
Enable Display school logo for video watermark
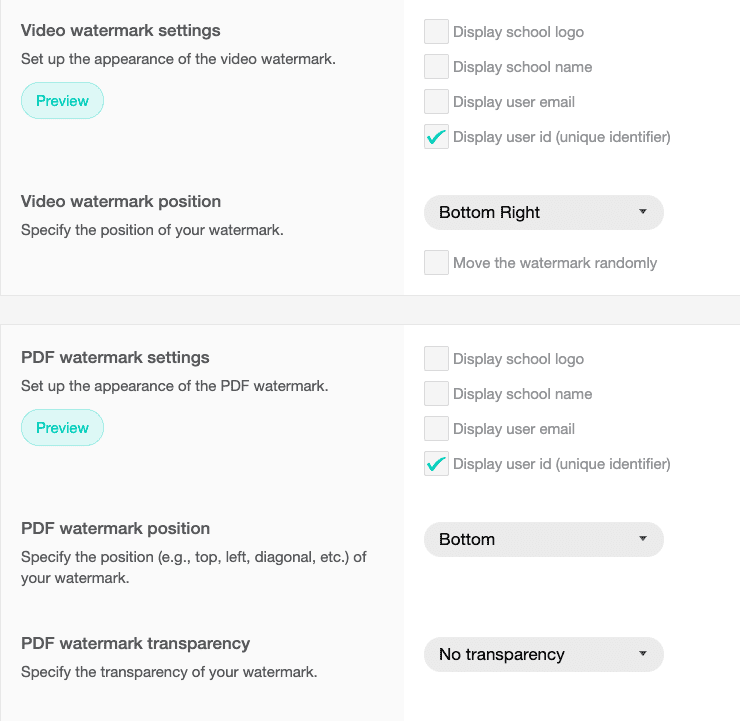coord(436,32)
